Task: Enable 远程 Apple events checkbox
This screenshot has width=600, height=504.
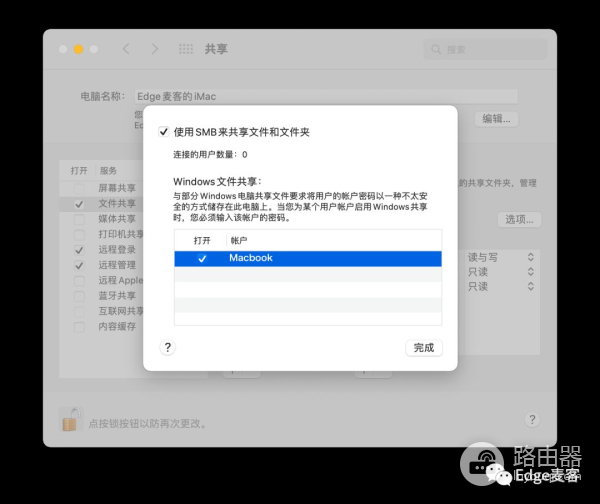Action: pyautogui.click(x=79, y=281)
